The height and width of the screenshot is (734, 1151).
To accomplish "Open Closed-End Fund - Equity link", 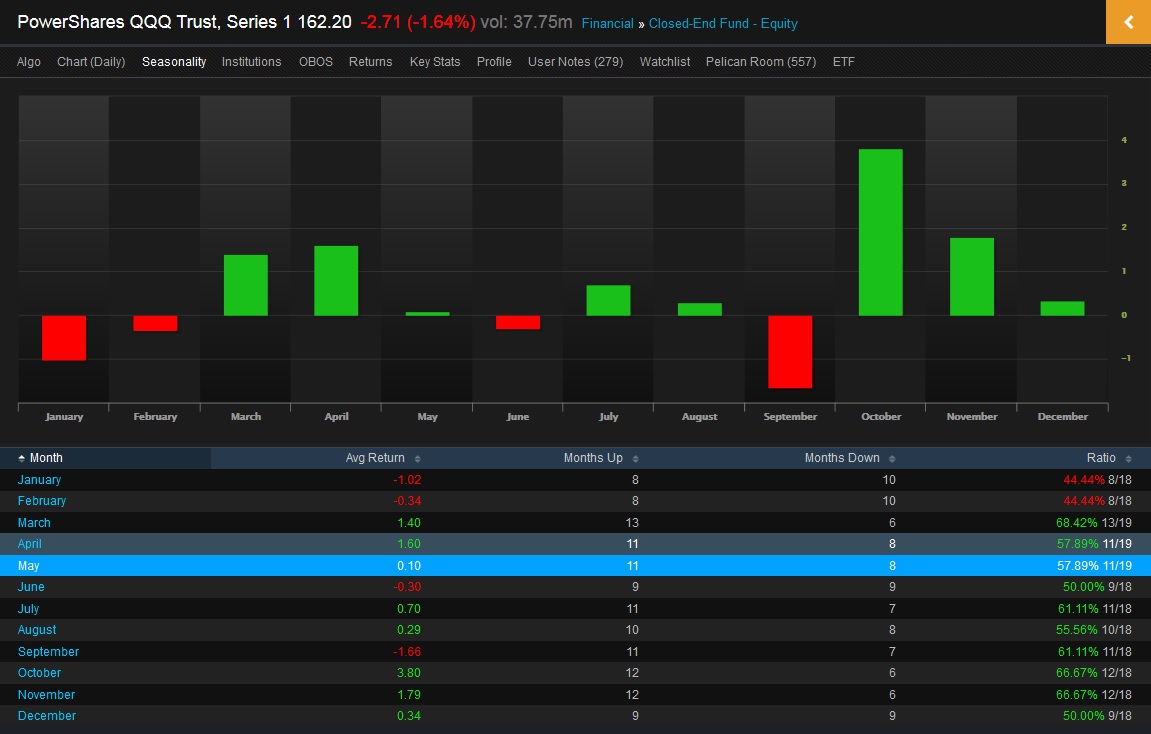I will click(x=723, y=23).
